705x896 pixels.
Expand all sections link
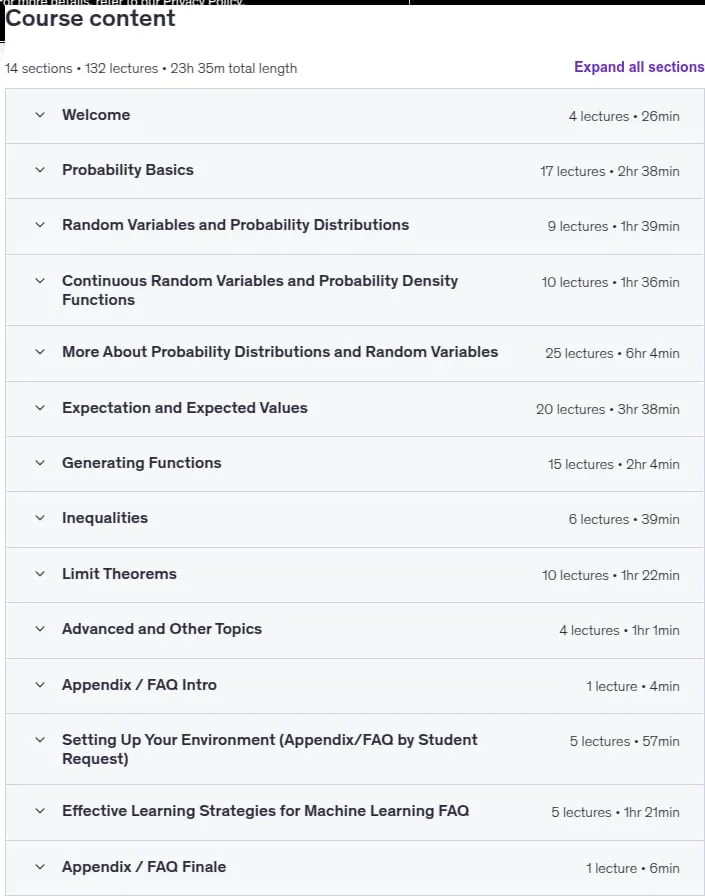pos(639,67)
